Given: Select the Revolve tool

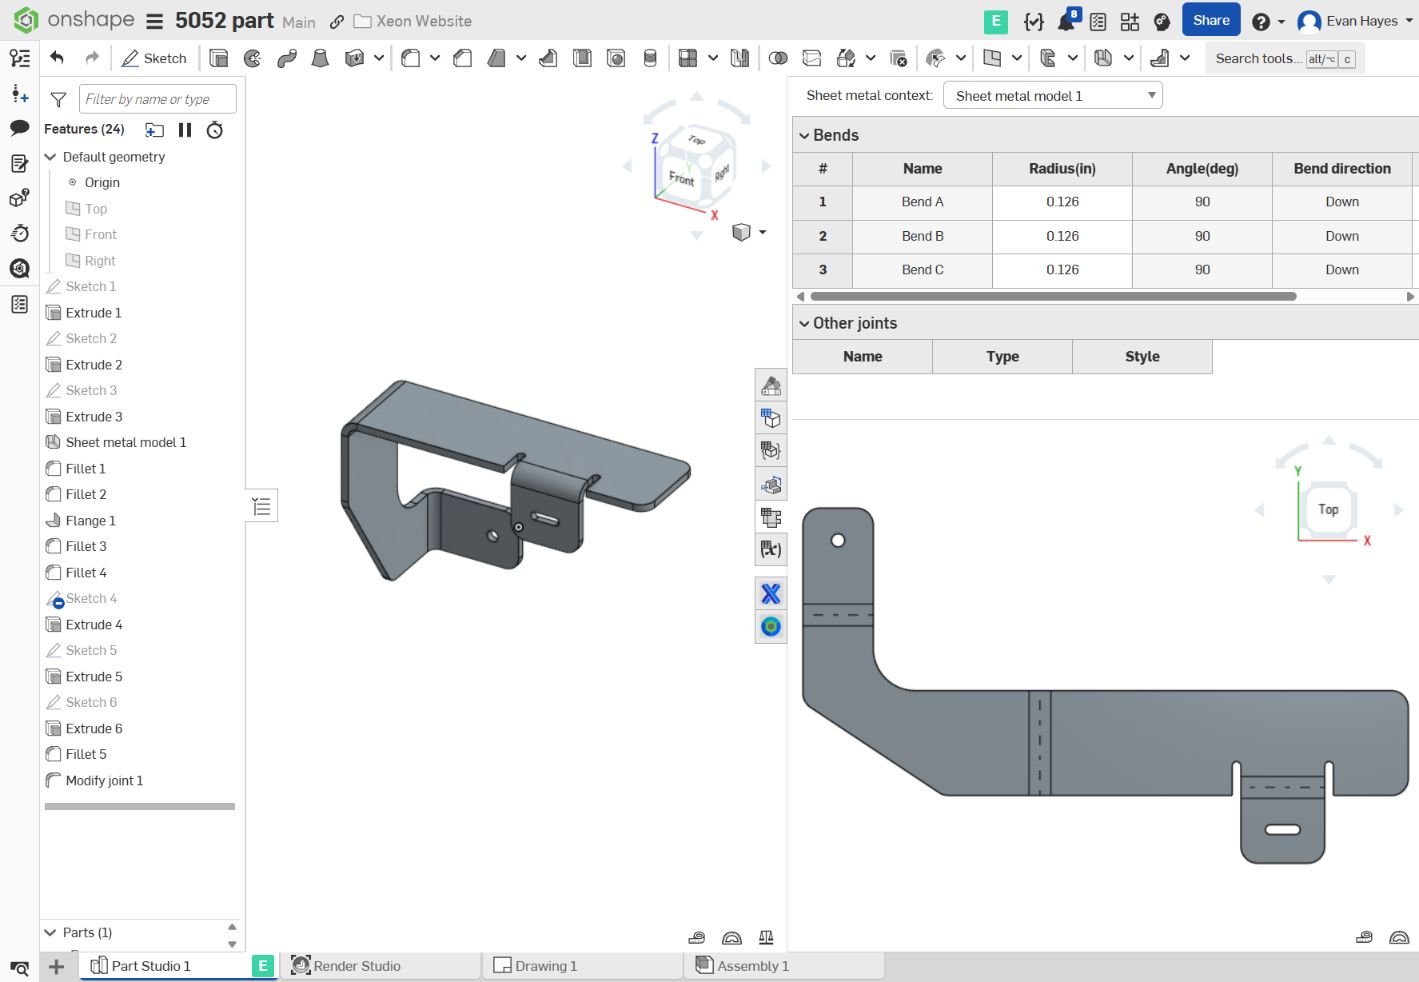Looking at the screenshot, I should [253, 59].
